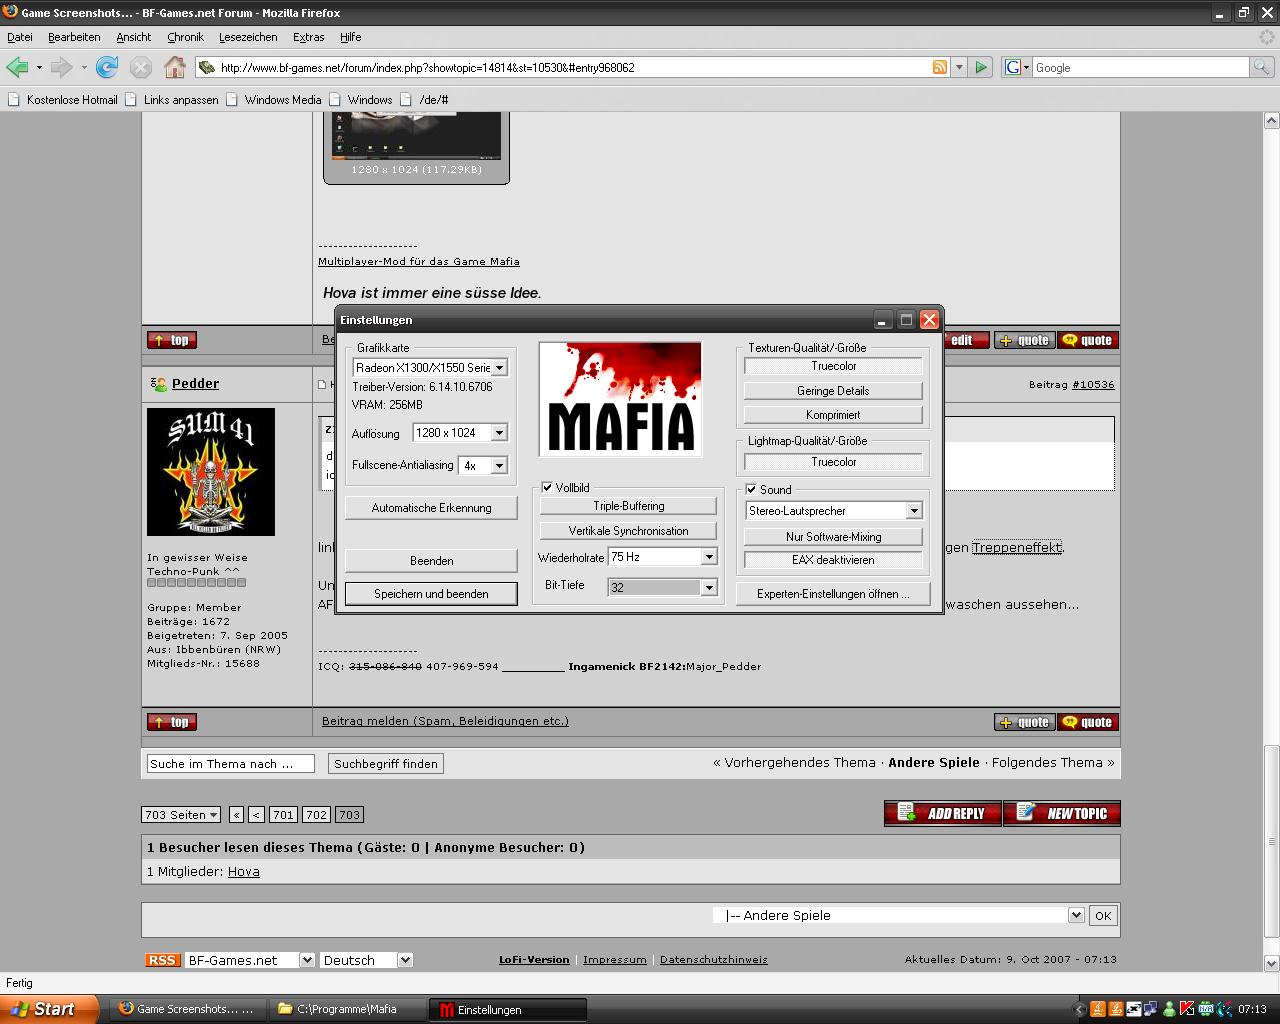Click the Firefox forward arrow
1280x1024 pixels.
(61, 67)
